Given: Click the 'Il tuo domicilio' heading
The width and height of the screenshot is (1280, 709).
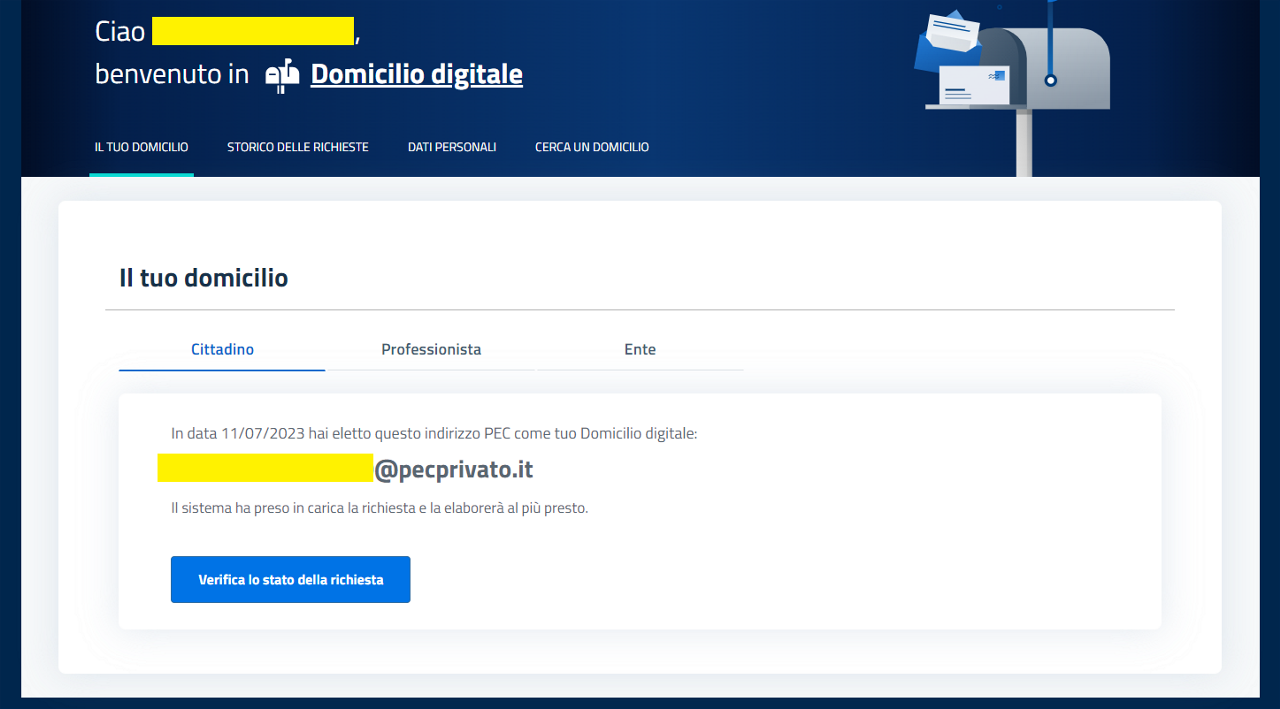Looking at the screenshot, I should (x=203, y=278).
